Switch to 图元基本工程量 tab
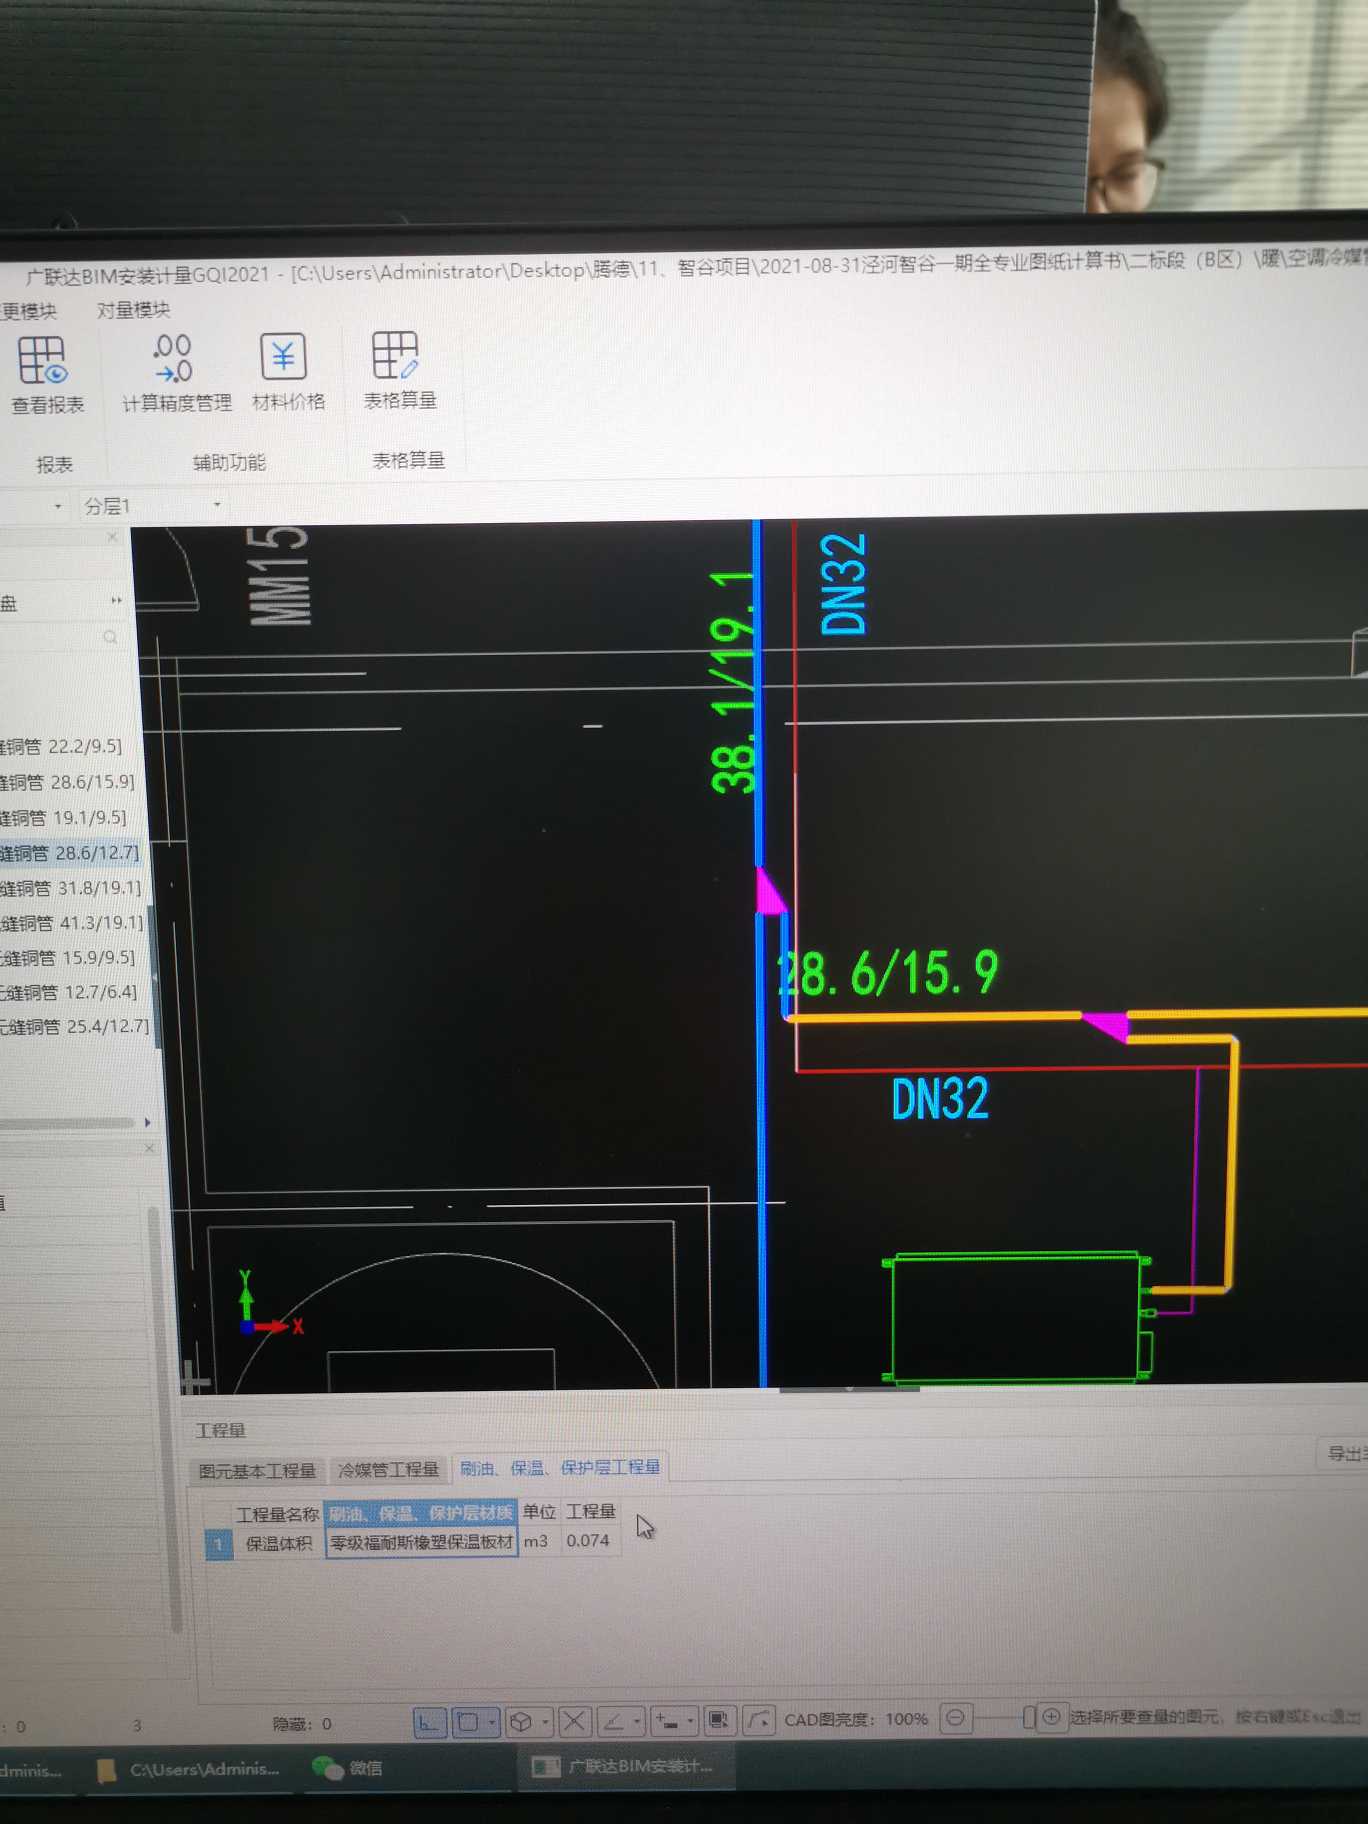 (x=257, y=1471)
